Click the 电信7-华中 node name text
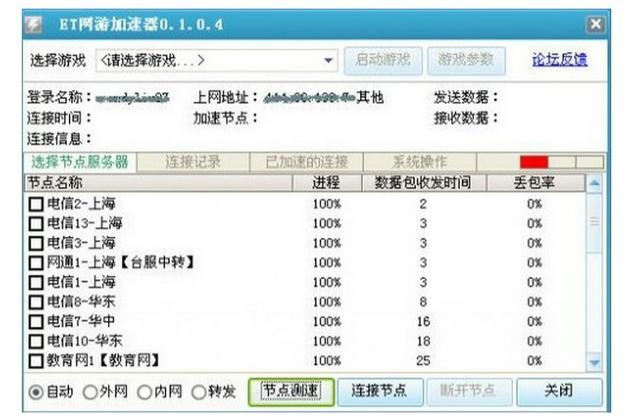Image resolution: width=633 pixels, height=418 pixels. tap(81, 321)
